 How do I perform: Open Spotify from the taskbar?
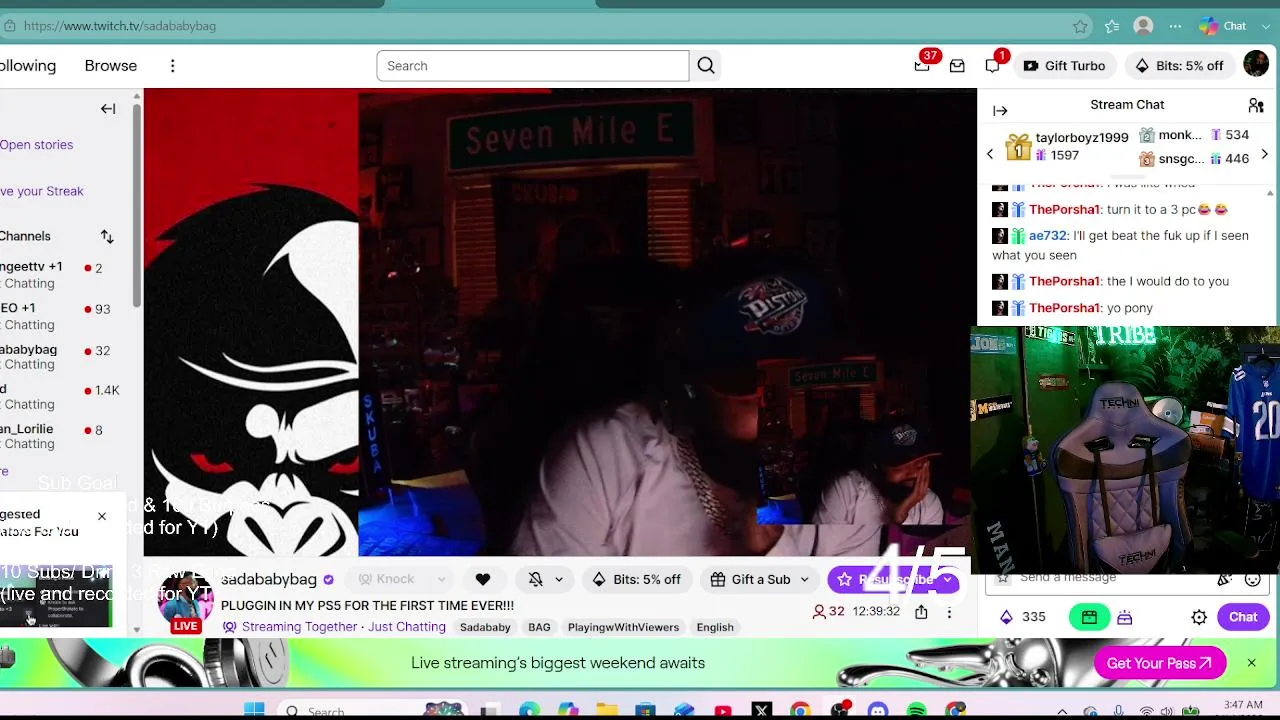(917, 711)
